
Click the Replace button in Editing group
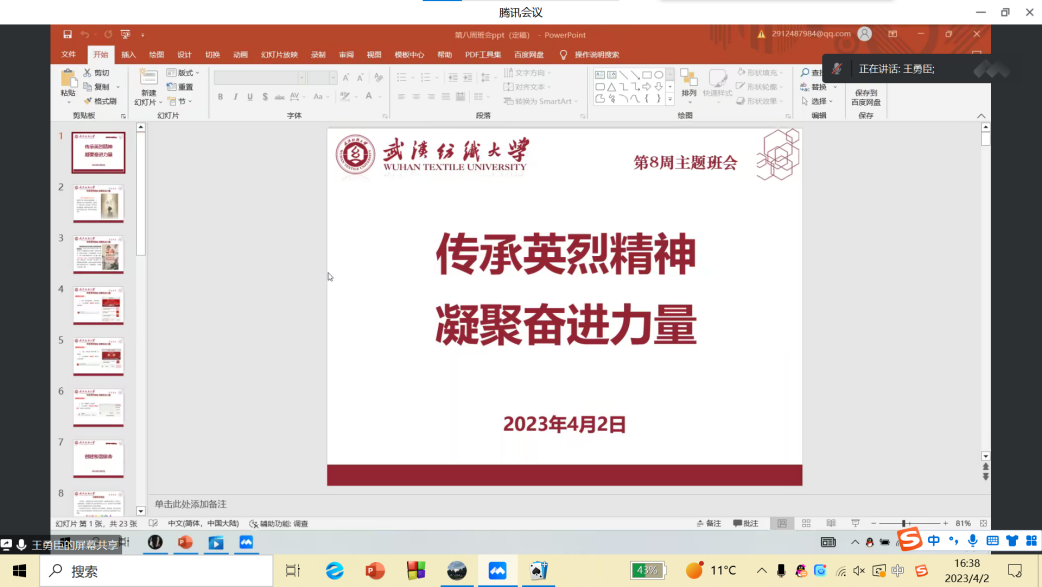point(814,87)
